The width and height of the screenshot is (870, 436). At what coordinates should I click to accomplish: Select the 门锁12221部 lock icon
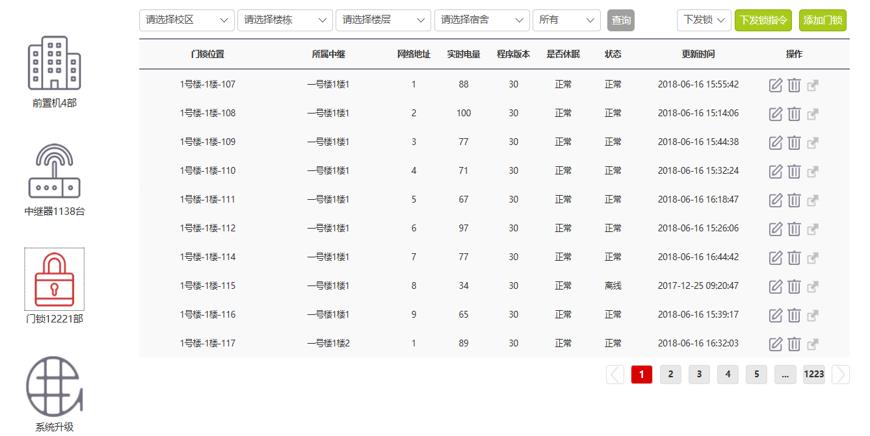(54, 279)
